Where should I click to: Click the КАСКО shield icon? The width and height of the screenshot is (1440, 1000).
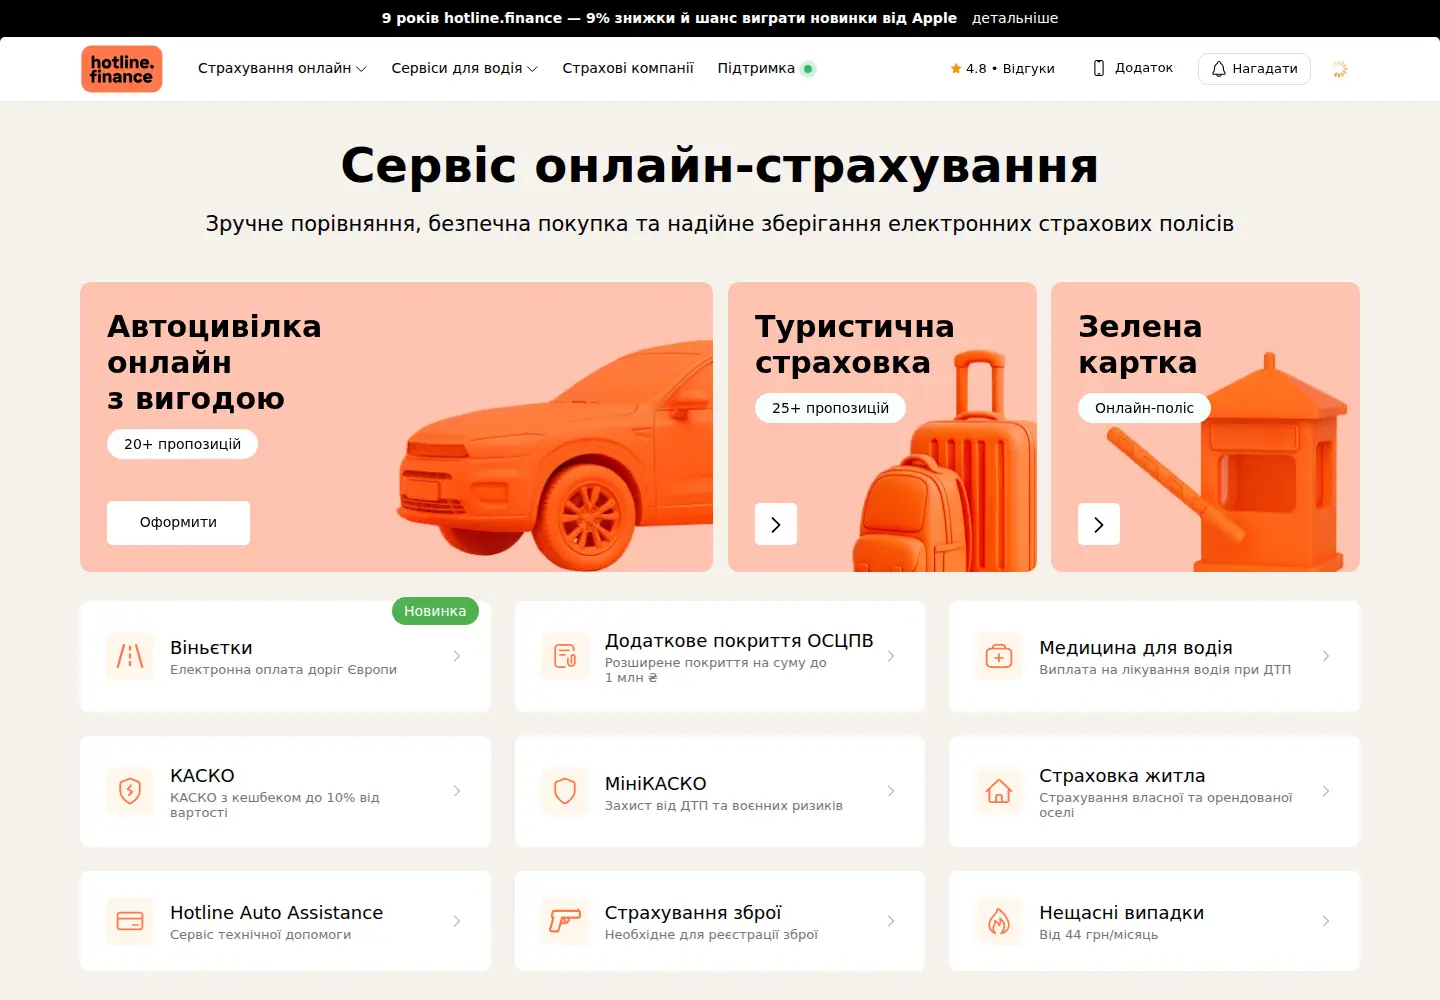point(130,791)
